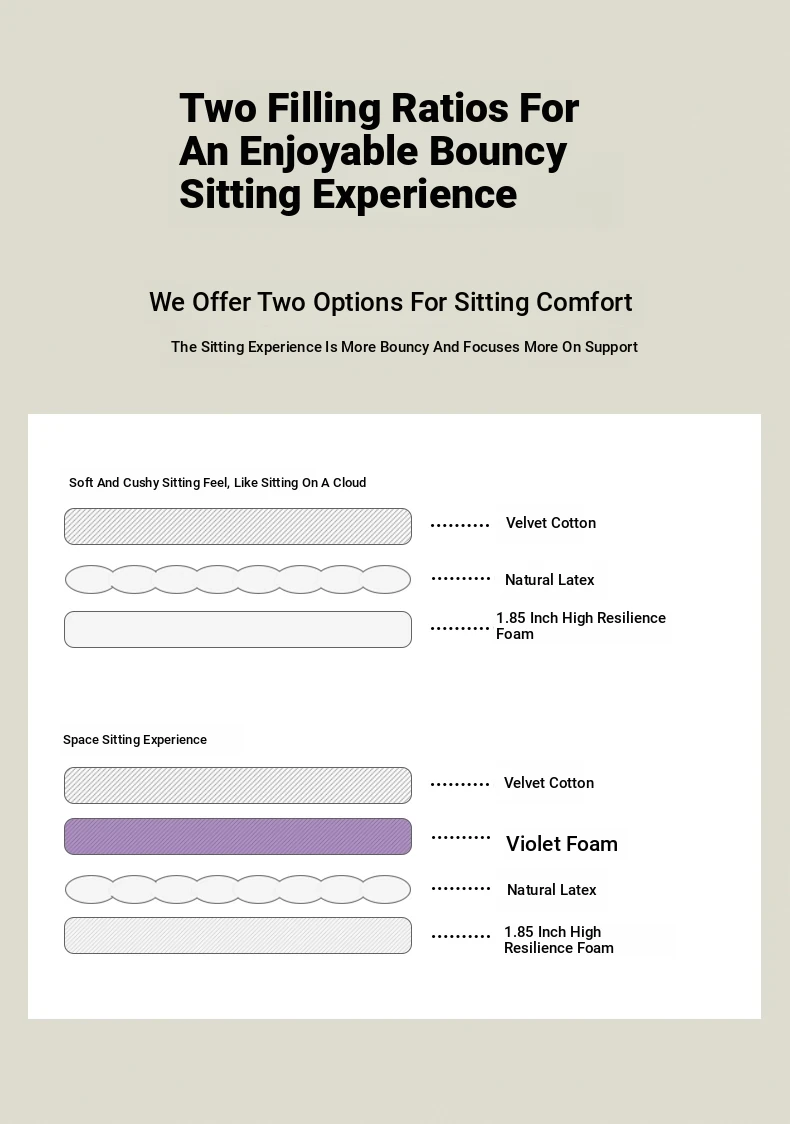
Task: Click the lower Natural Latex oval layer graphic
Action: tap(238, 890)
